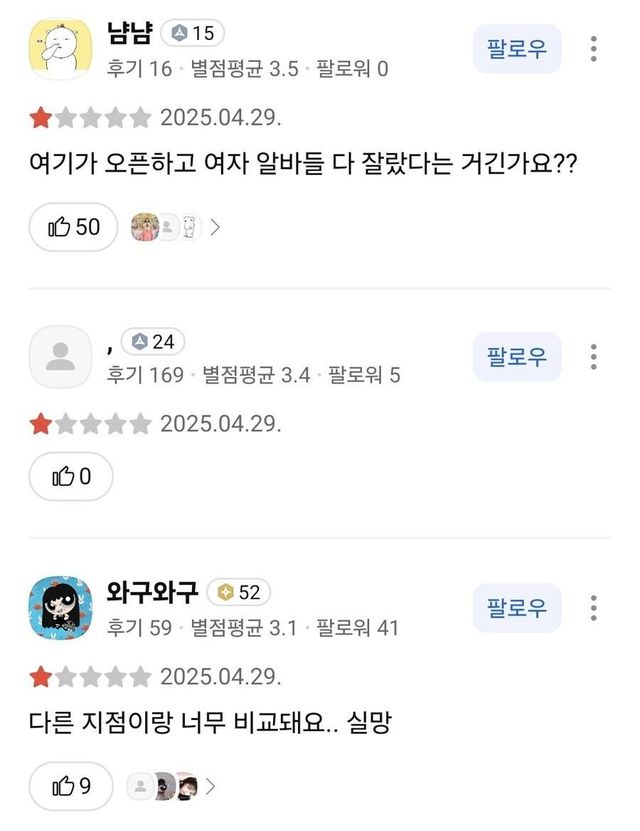
Task: Tap 냠냠's level 15 badge
Action: [x=192, y=33]
